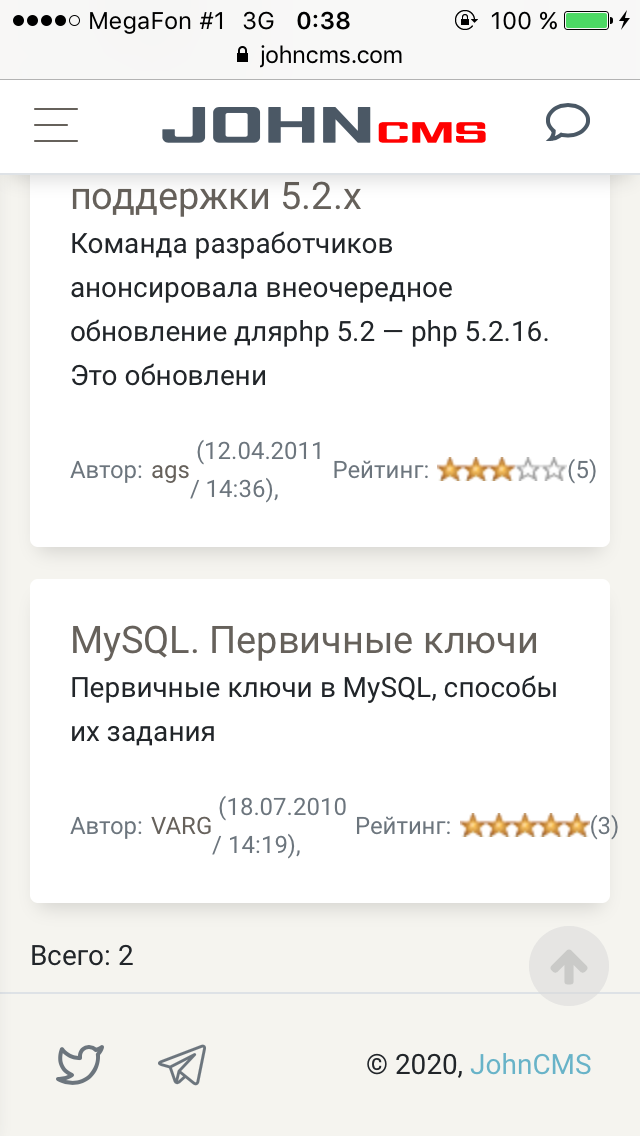Click the JohnCMS footer link
This screenshot has width=640, height=1136.
pyautogui.click(x=531, y=1064)
